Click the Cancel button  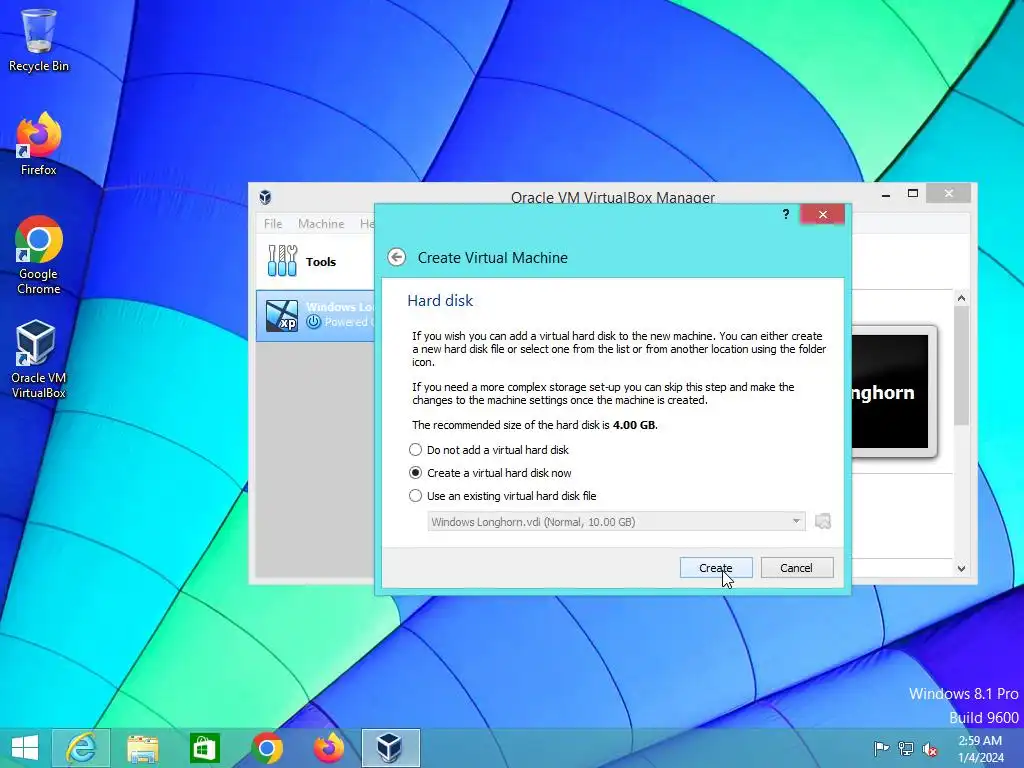pyautogui.click(x=797, y=568)
